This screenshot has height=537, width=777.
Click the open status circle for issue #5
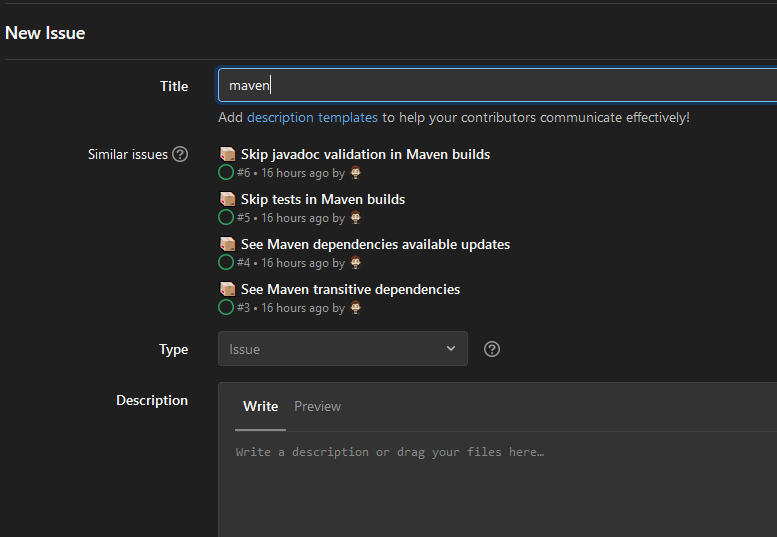click(226, 217)
